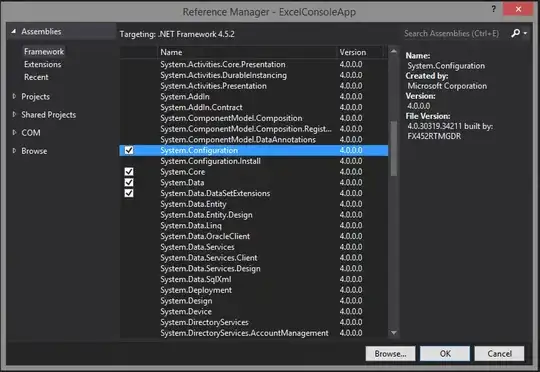
Task: Expand the COM section
Action: [x=14, y=133]
